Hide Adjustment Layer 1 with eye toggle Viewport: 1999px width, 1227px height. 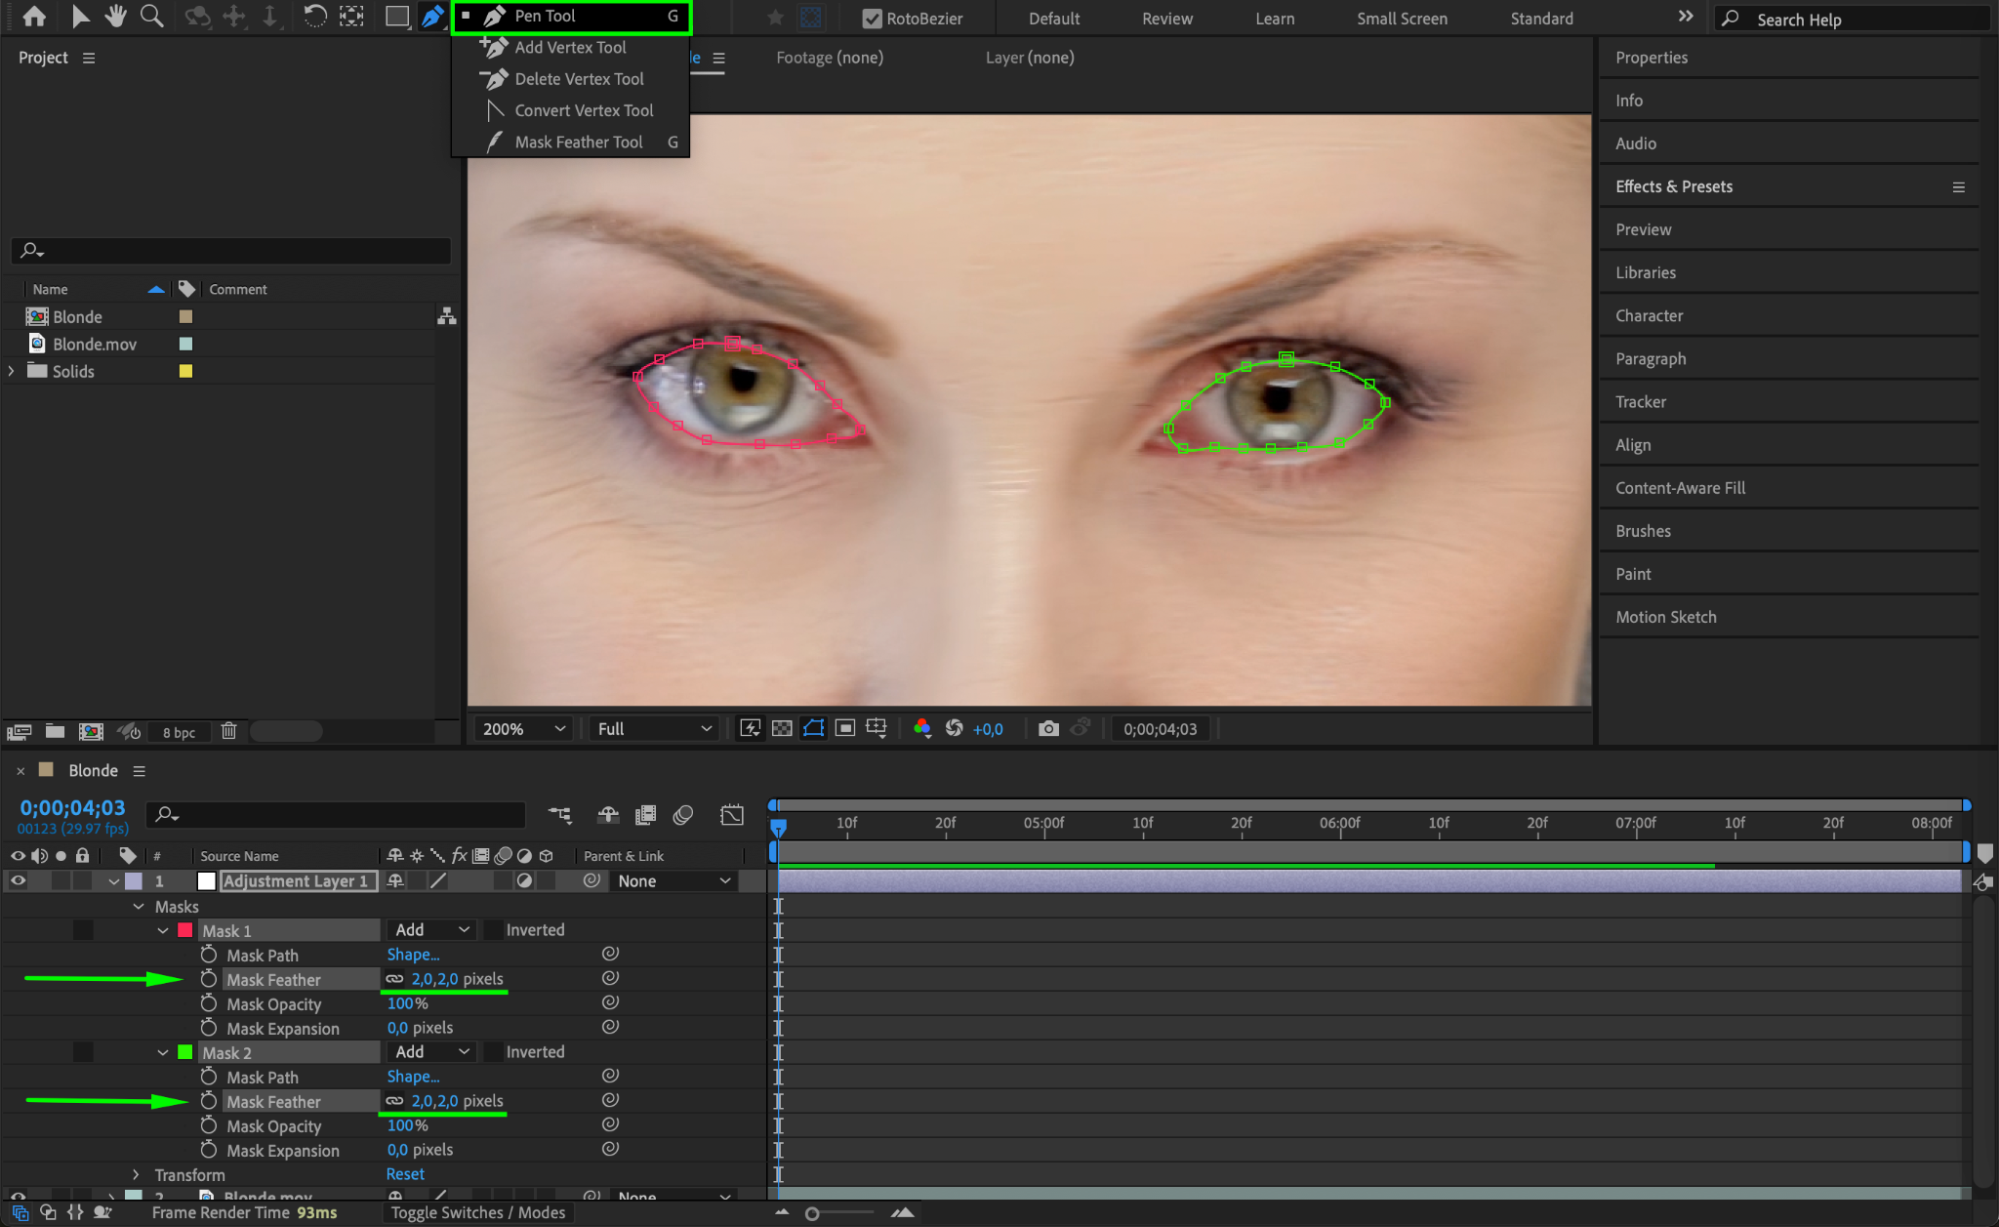point(18,881)
